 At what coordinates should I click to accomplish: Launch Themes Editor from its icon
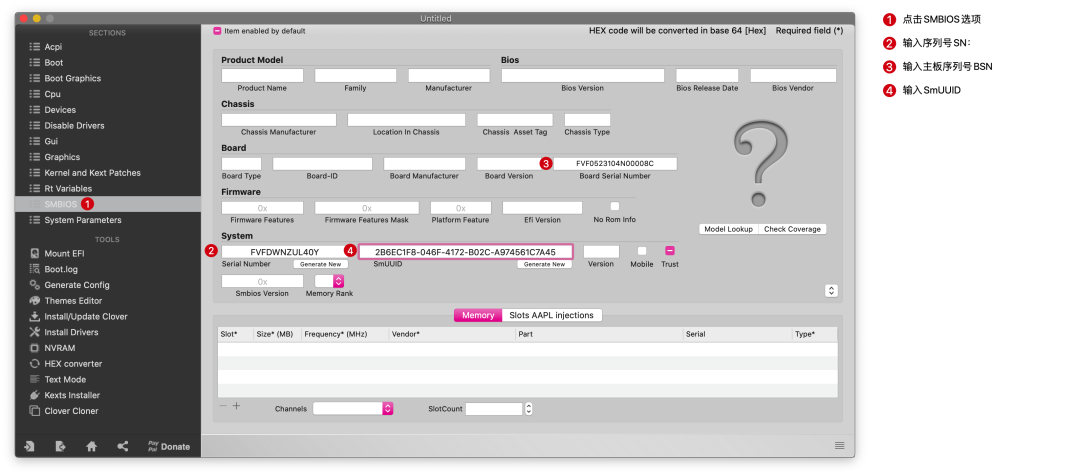34,301
